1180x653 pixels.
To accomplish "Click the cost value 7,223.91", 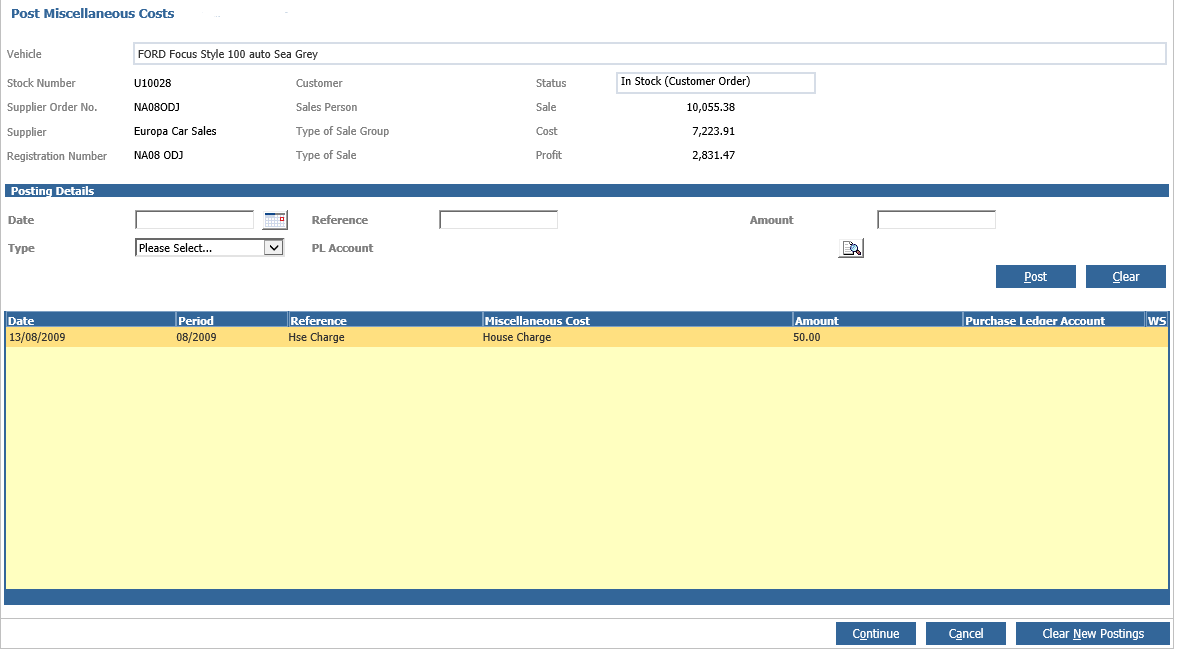I will pos(713,131).
